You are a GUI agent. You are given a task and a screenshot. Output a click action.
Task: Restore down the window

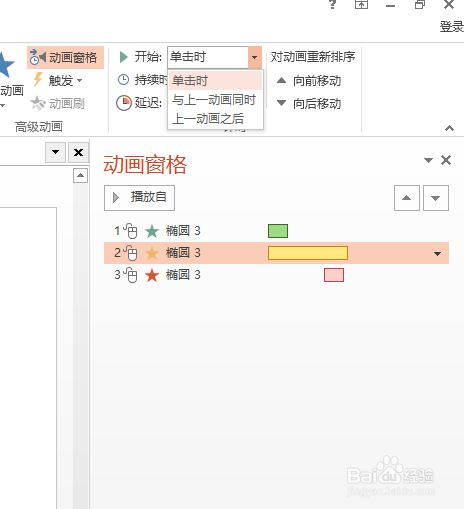point(420,5)
